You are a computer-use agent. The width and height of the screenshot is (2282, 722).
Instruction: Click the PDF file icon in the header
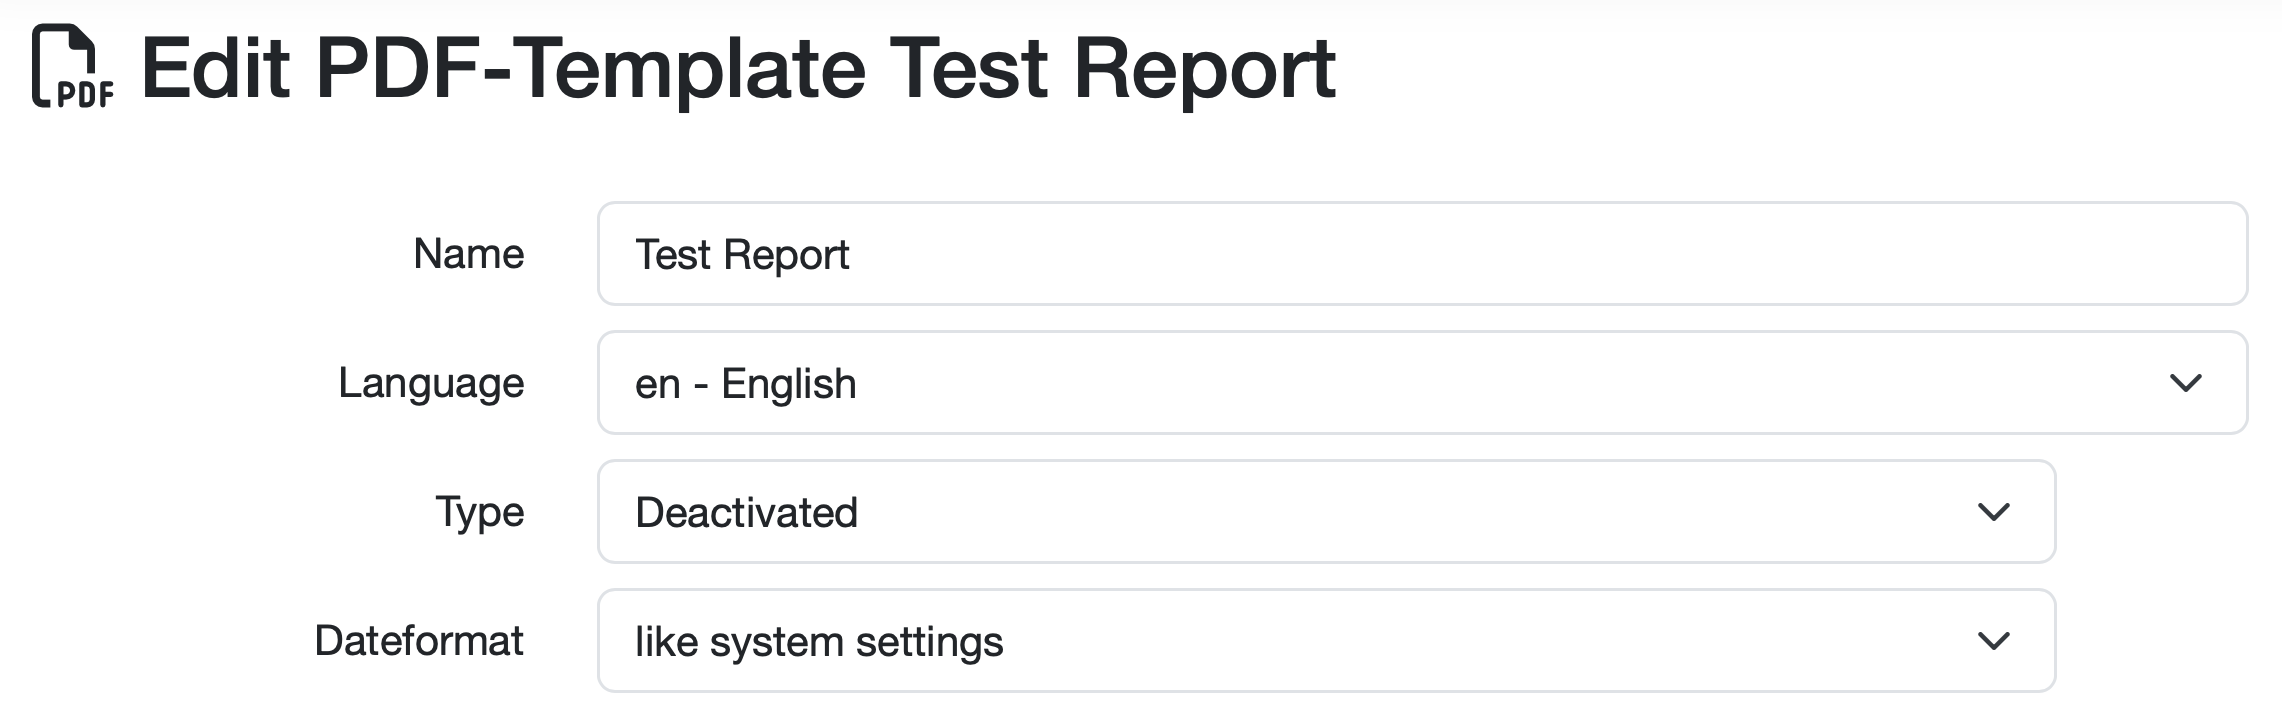click(72, 68)
